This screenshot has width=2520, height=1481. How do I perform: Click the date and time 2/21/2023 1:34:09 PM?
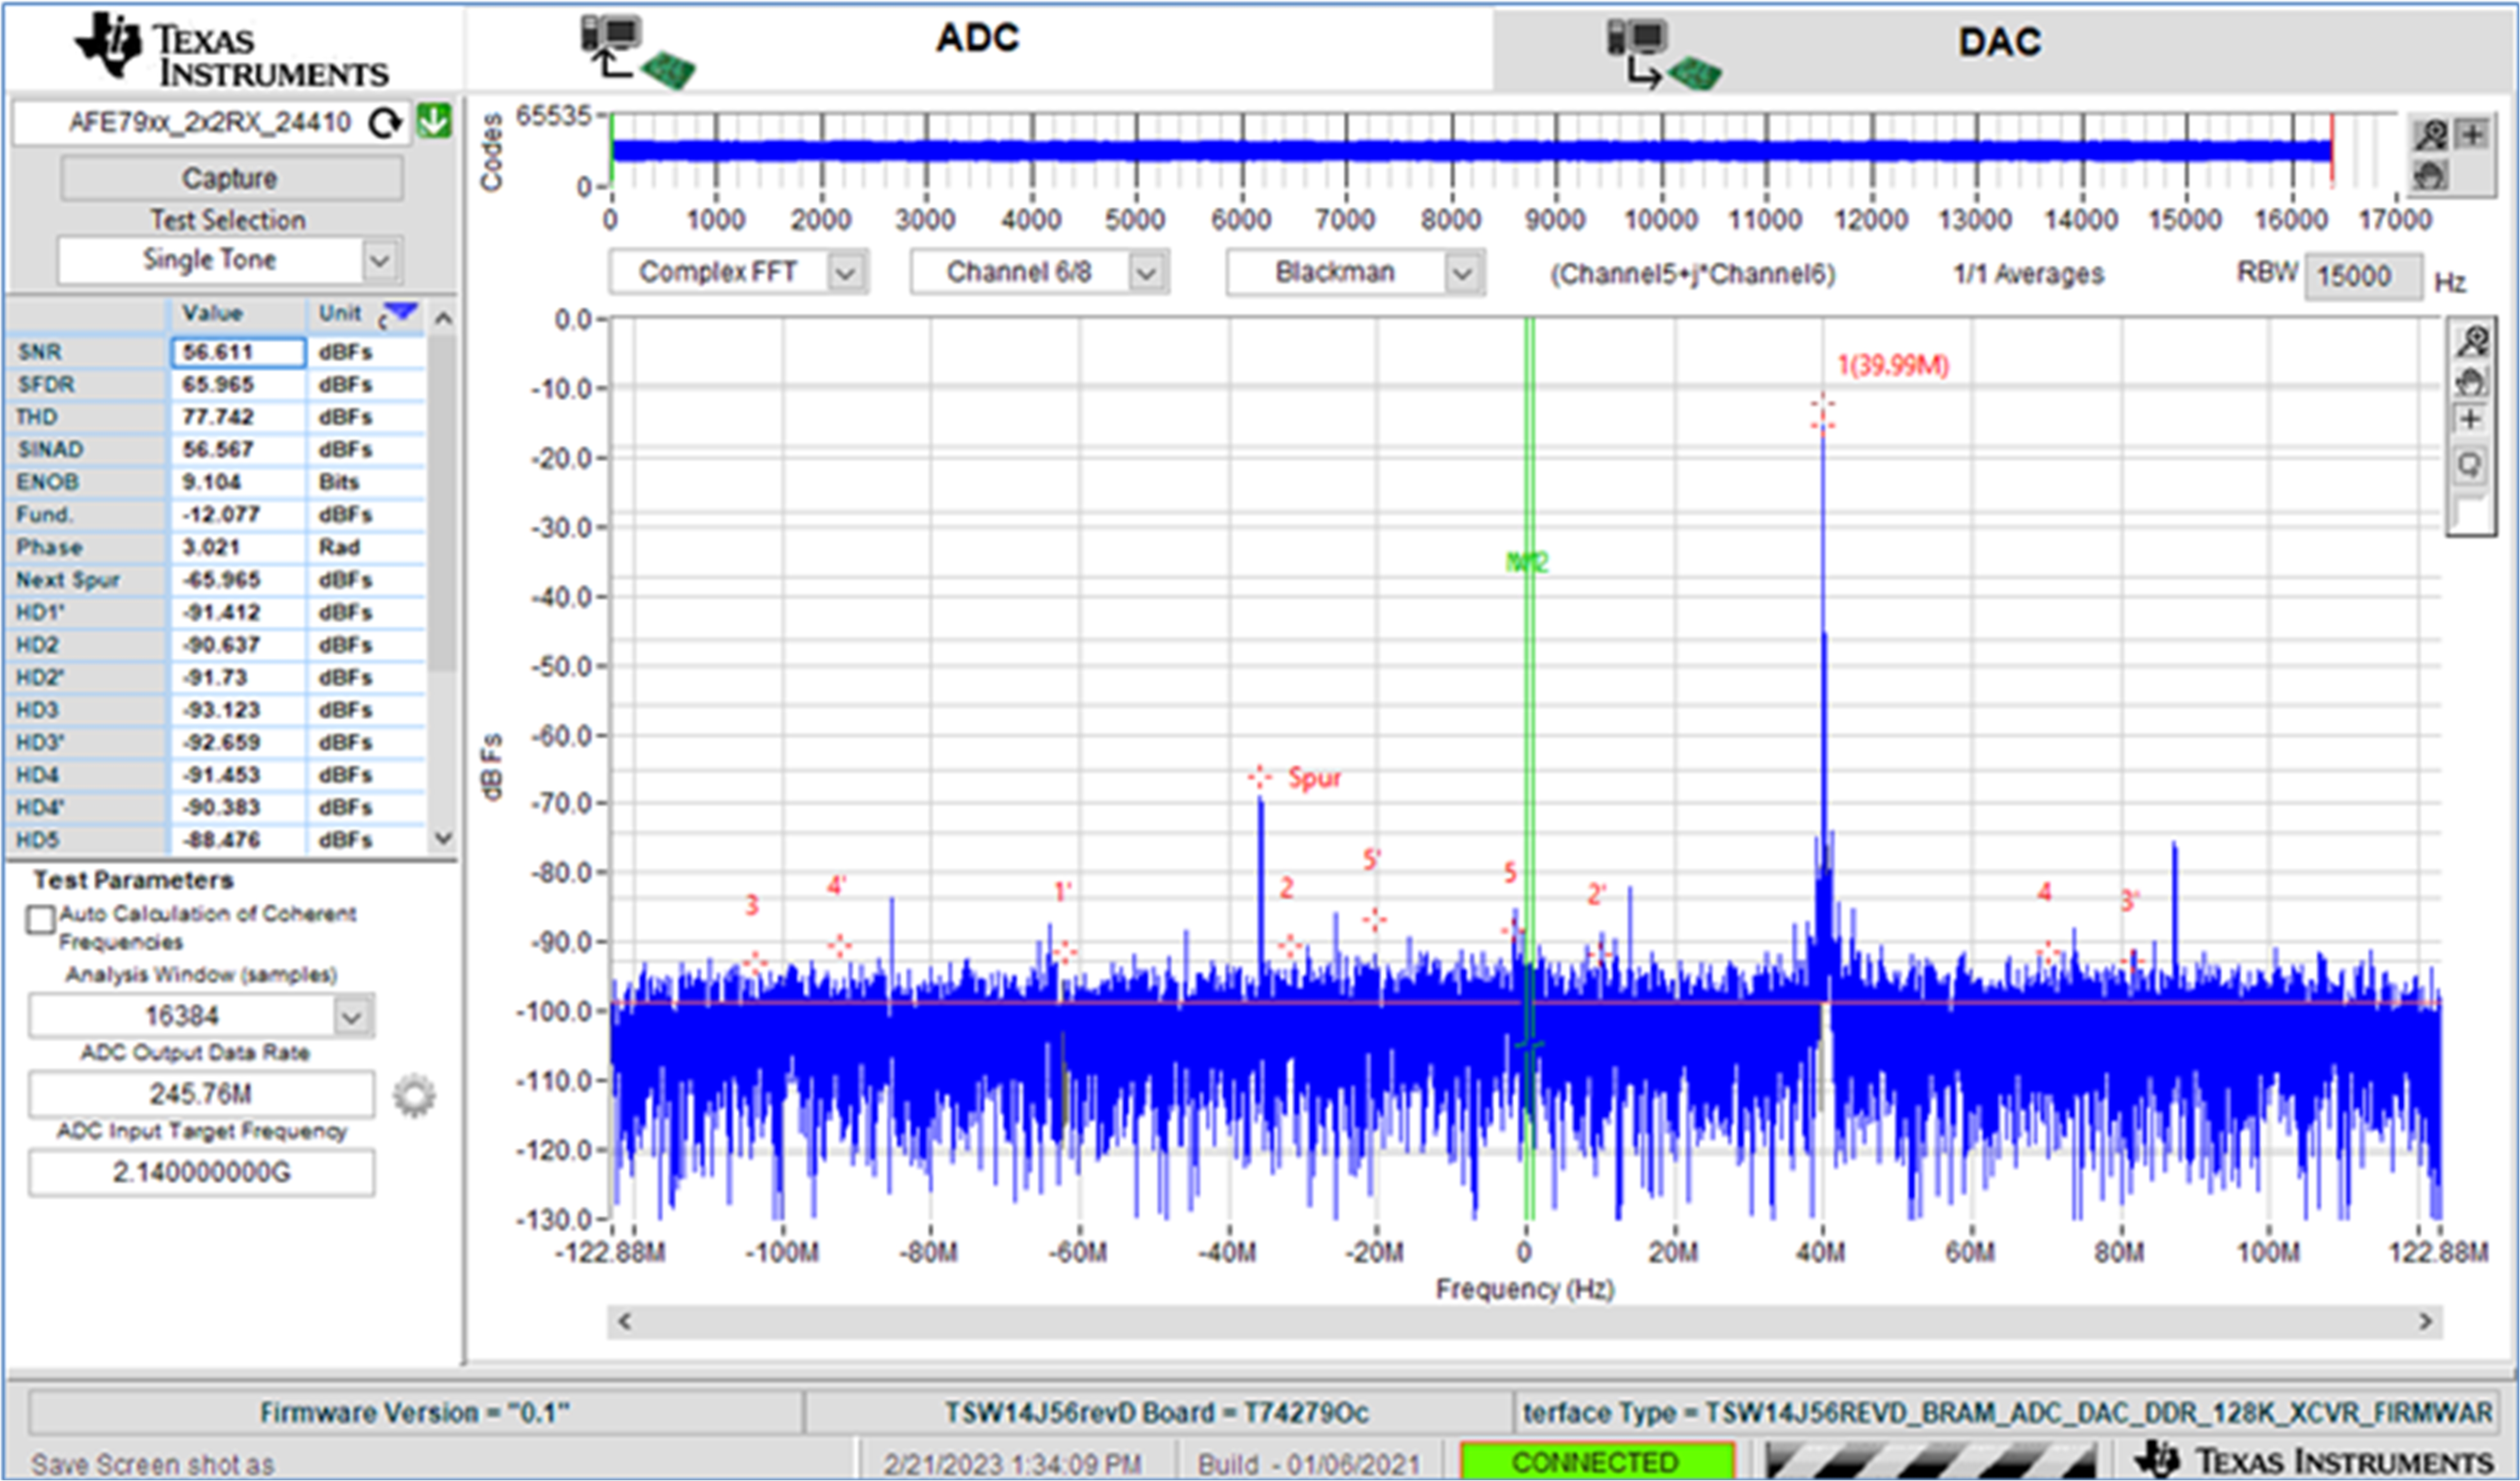(x=1012, y=1464)
